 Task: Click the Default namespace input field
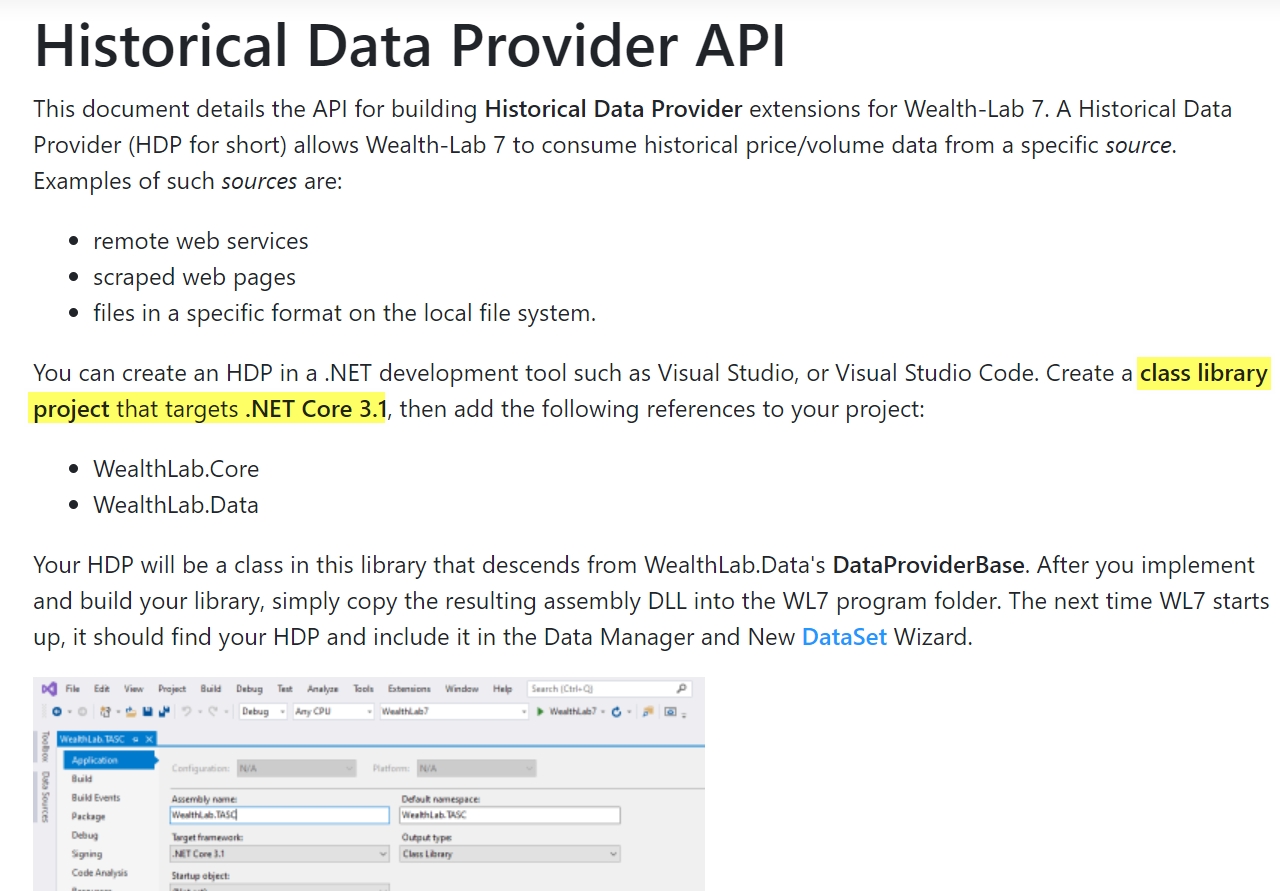click(510, 815)
